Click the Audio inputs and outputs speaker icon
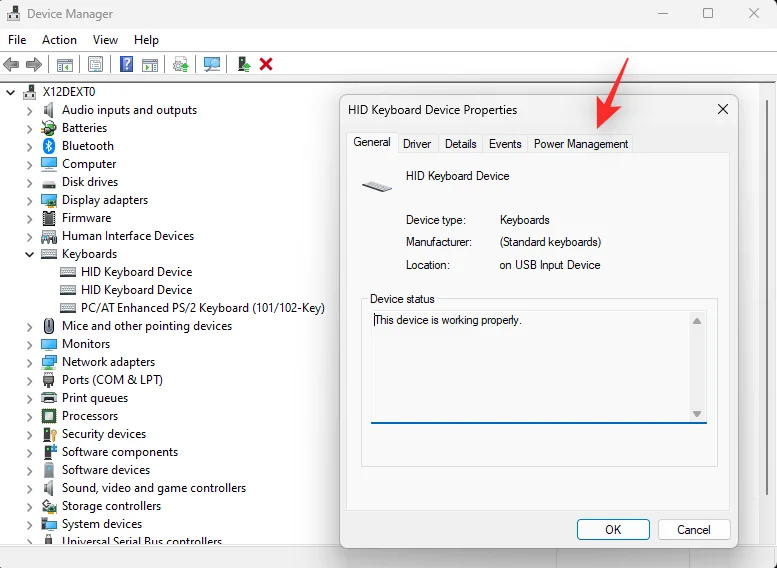 (x=49, y=110)
